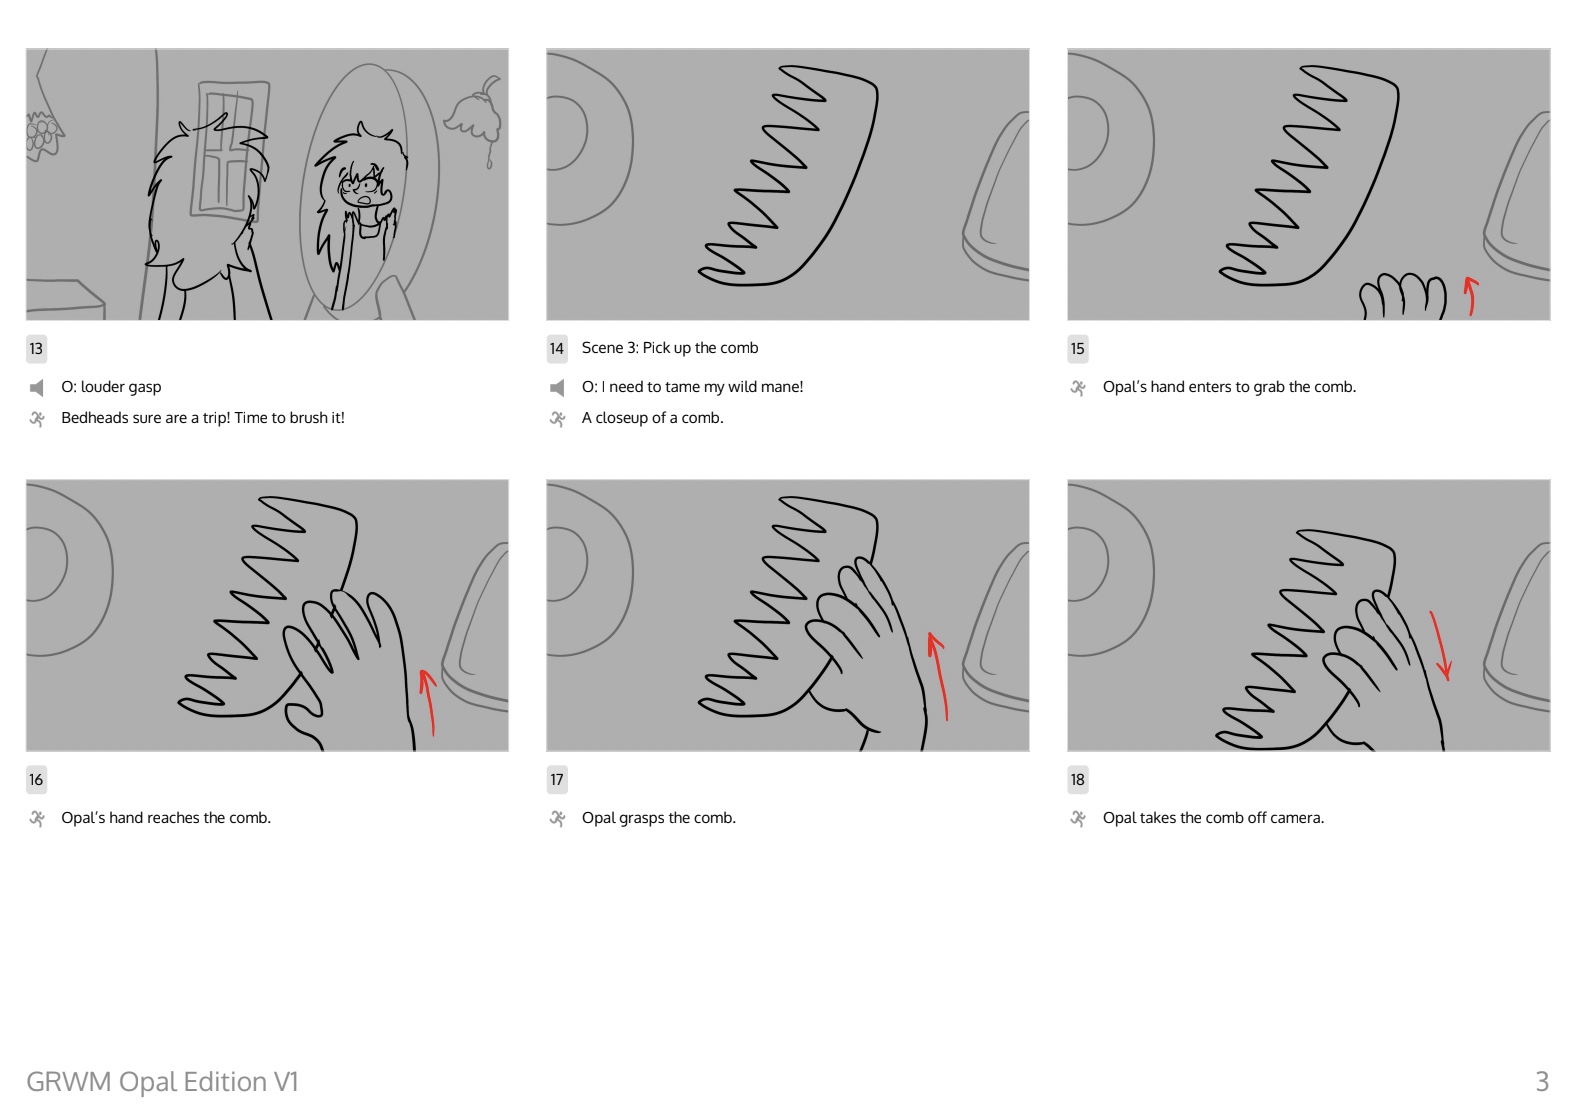Open the mirror scene thumbnail of frame 13
This screenshot has height=1116, width=1580.
(x=267, y=185)
